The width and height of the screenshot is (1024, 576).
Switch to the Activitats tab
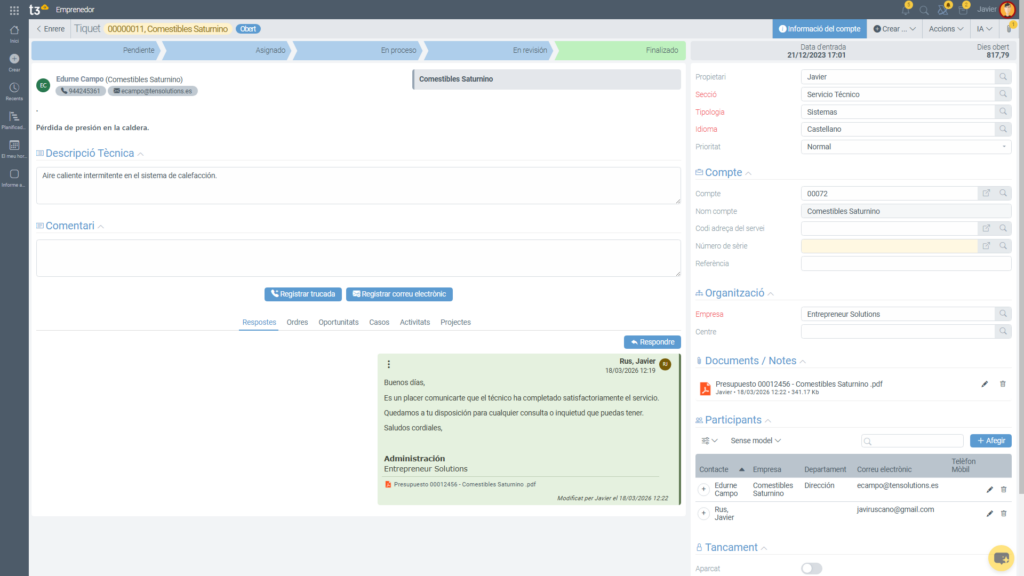pos(414,322)
